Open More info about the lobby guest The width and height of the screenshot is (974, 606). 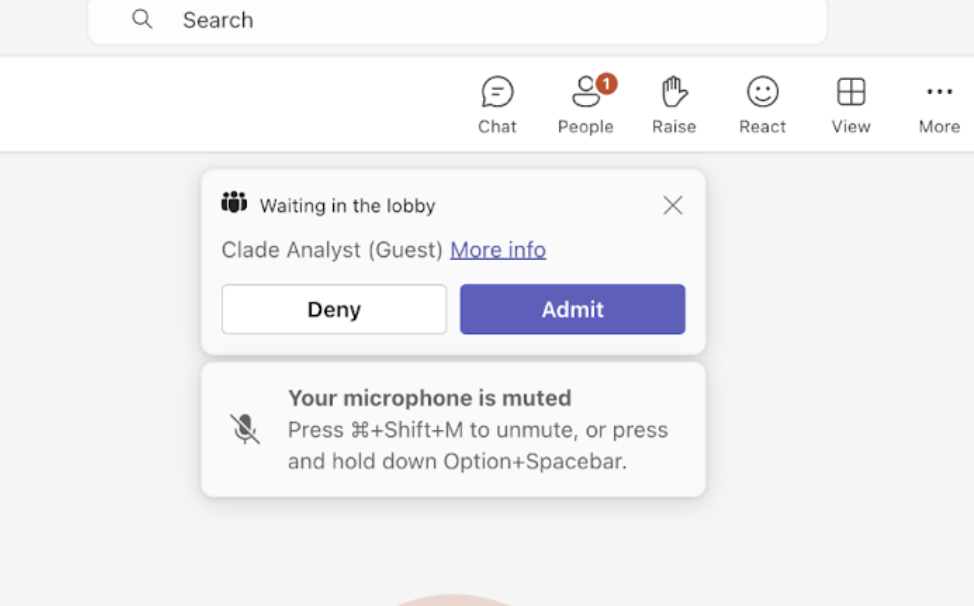pos(498,250)
